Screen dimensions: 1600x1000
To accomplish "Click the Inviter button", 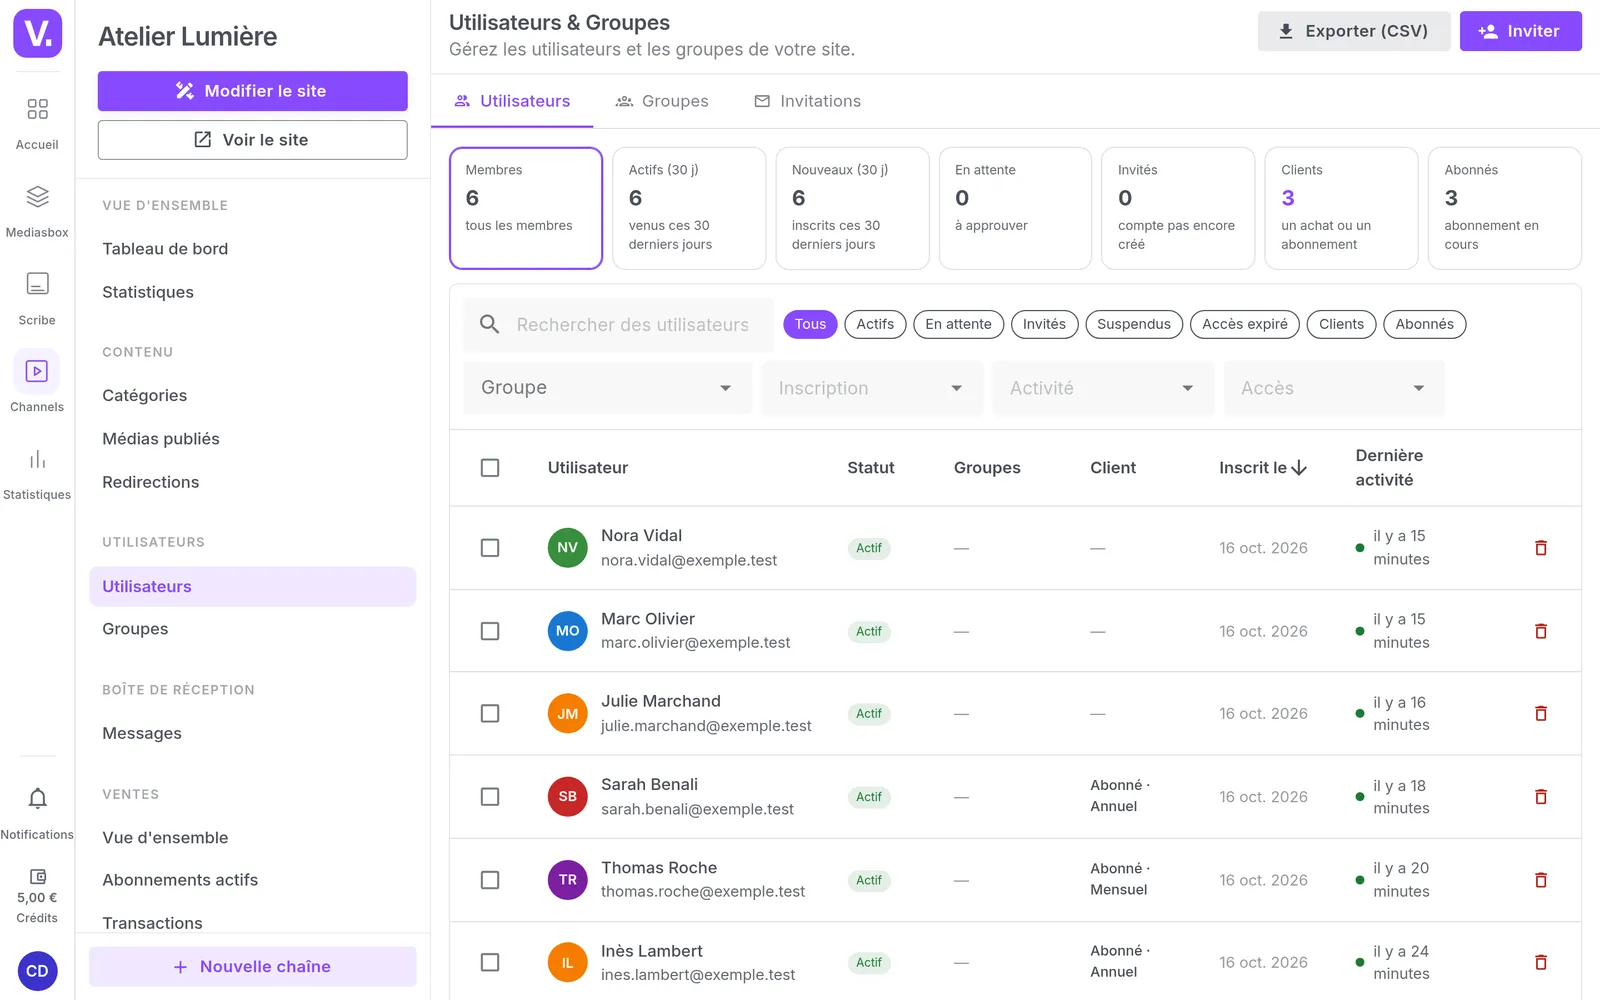I will pos(1520,31).
